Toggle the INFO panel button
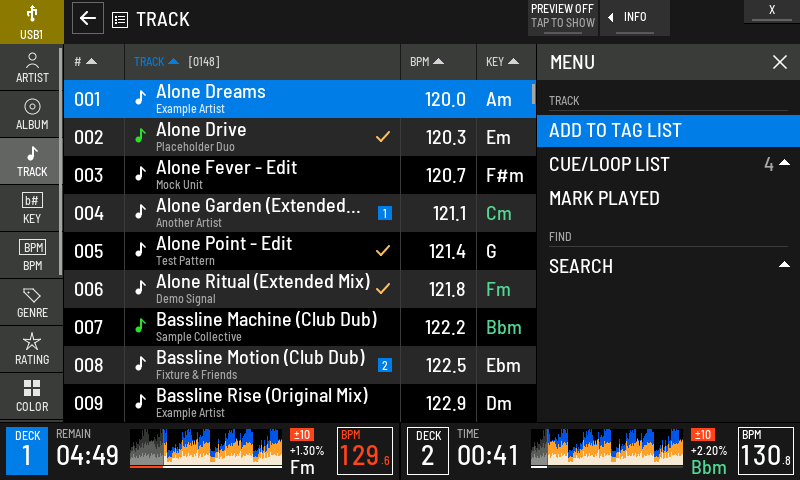 [x=635, y=18]
